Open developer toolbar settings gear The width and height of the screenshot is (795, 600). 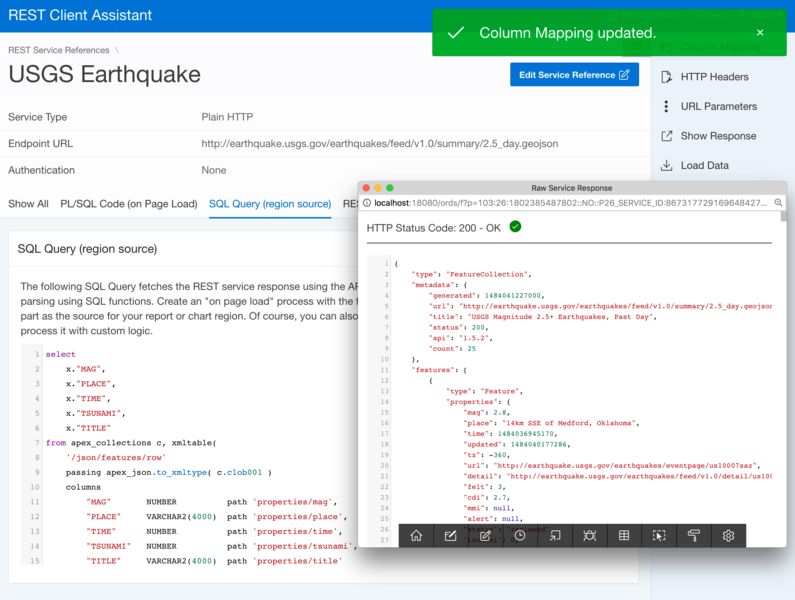tap(728, 536)
